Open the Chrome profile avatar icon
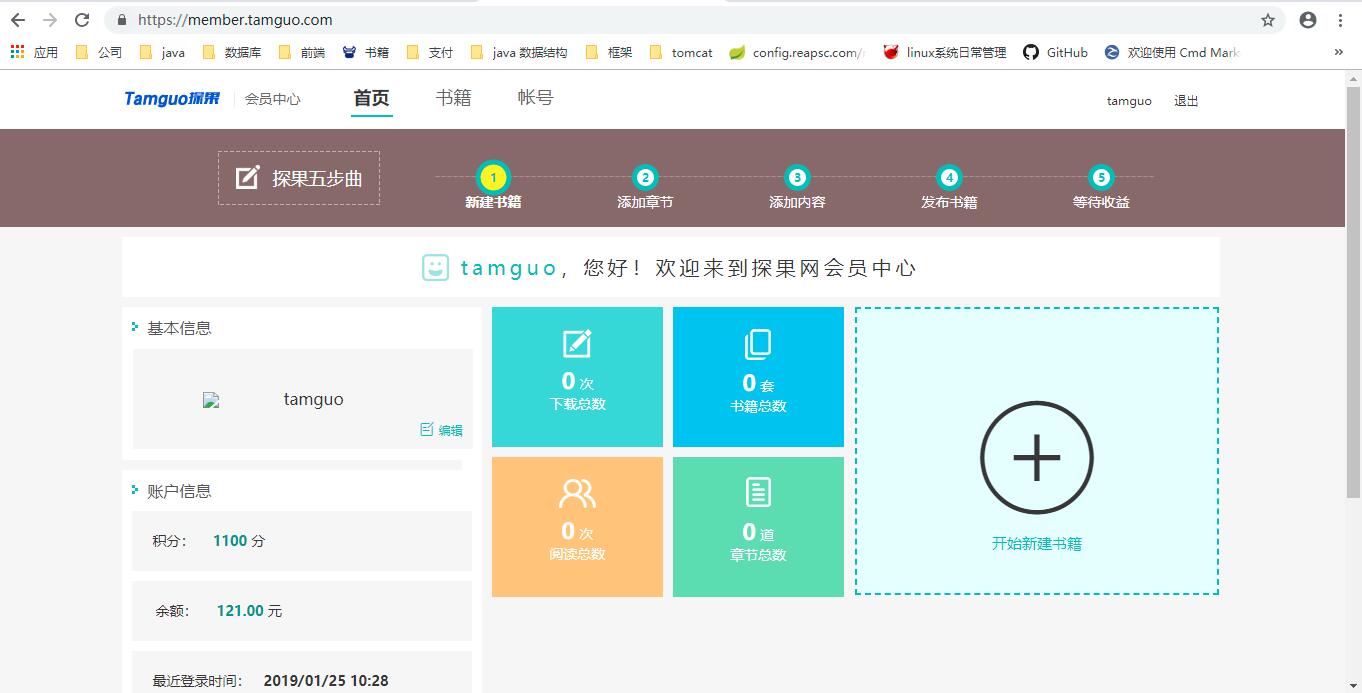Screen dimensions: 1362x693 [x=1308, y=20]
